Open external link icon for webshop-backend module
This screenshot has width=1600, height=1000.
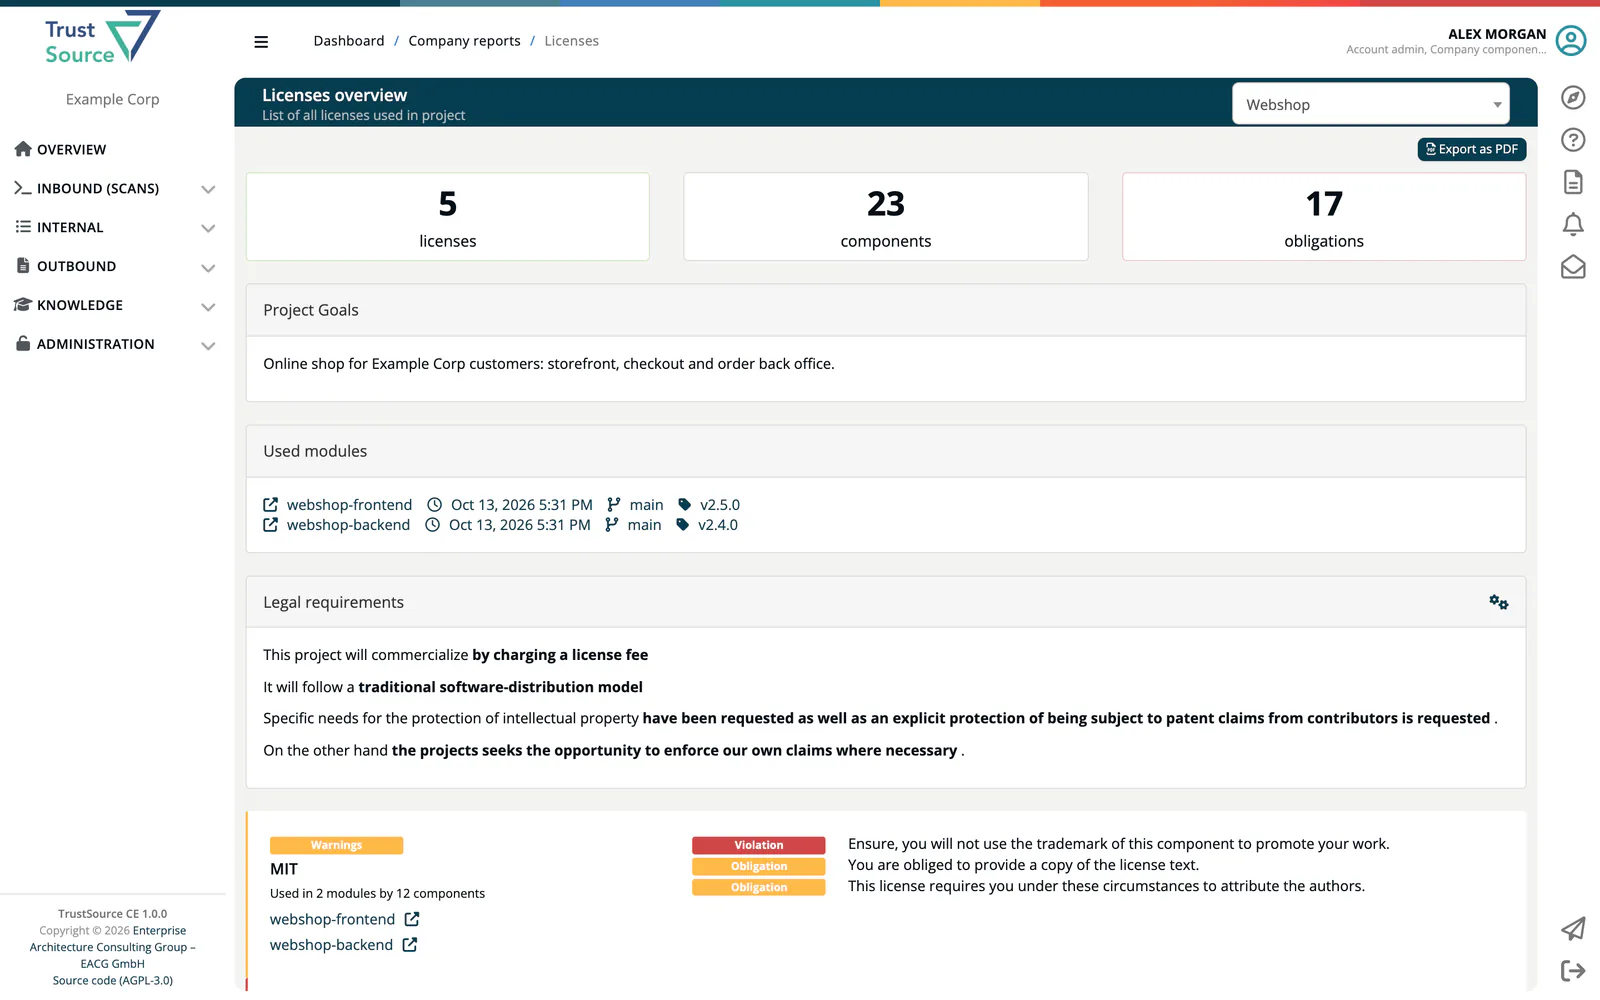[x=270, y=525]
